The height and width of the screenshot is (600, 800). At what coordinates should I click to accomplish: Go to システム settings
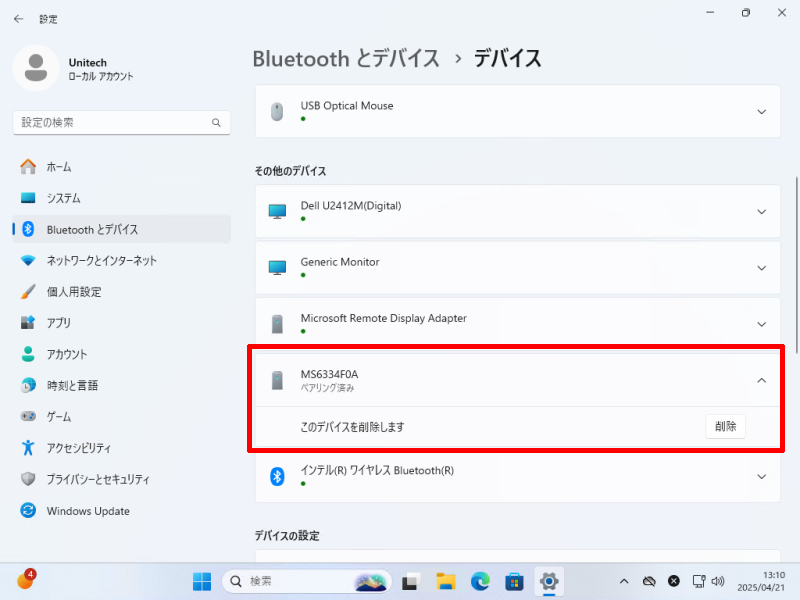tap(121, 198)
